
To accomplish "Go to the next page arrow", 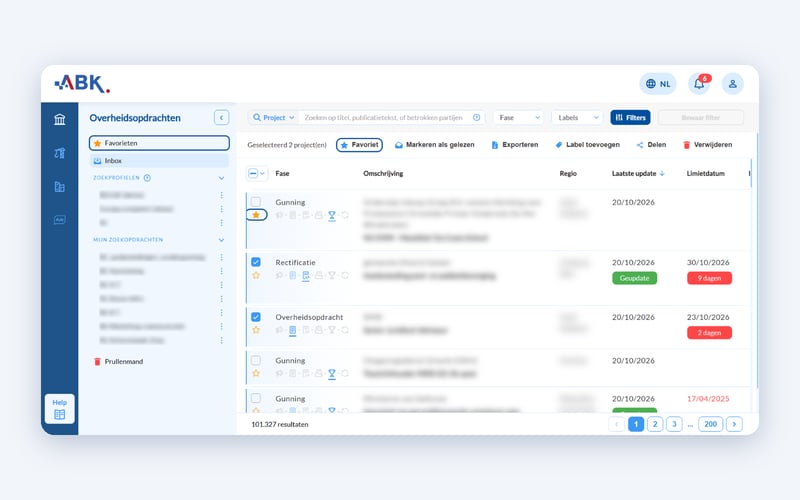I will 734,424.
